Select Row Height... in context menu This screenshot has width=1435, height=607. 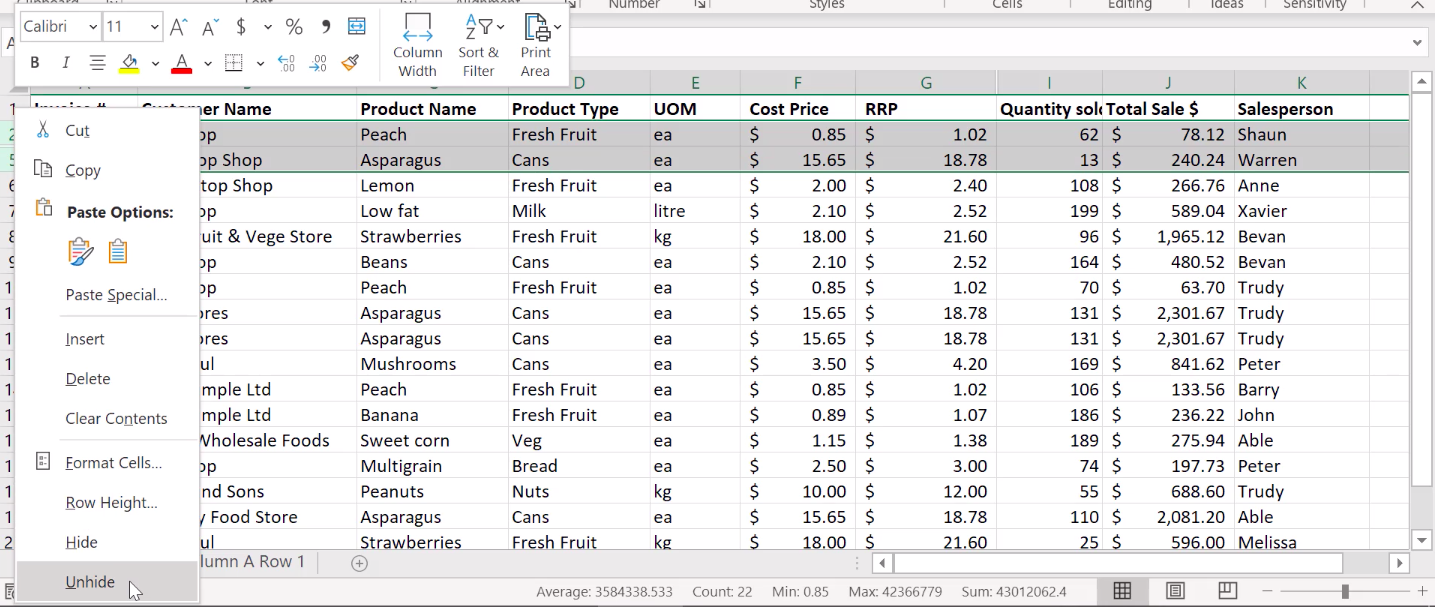[x=111, y=503]
